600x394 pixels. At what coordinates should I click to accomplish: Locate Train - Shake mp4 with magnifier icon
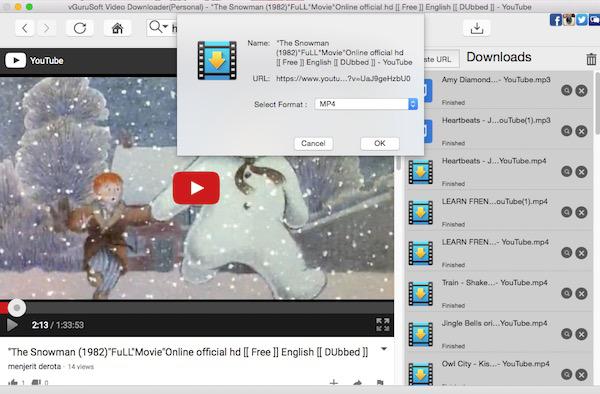pyautogui.click(x=566, y=293)
